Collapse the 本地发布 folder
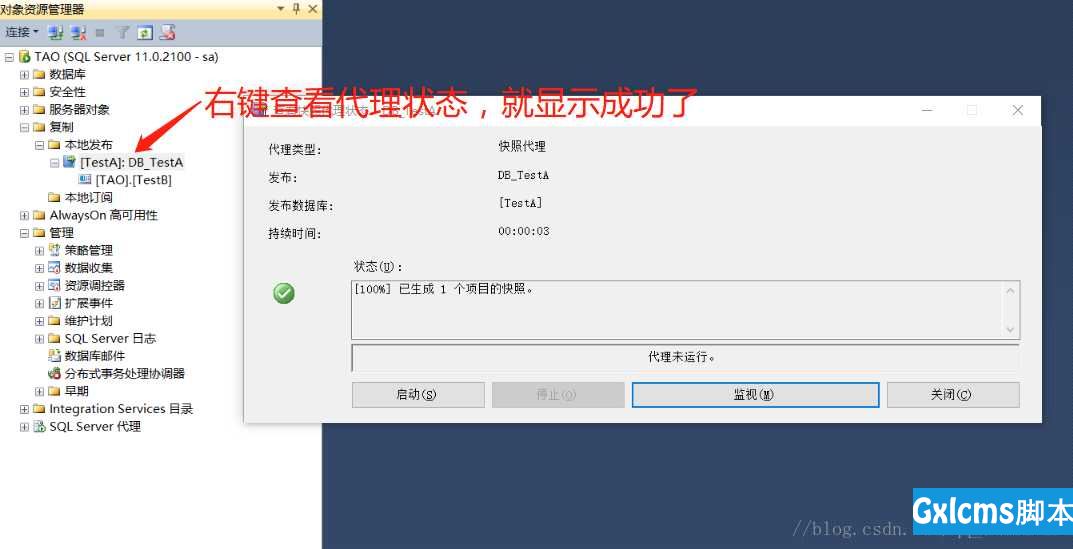Image resolution: width=1073 pixels, height=549 pixels. [39, 145]
